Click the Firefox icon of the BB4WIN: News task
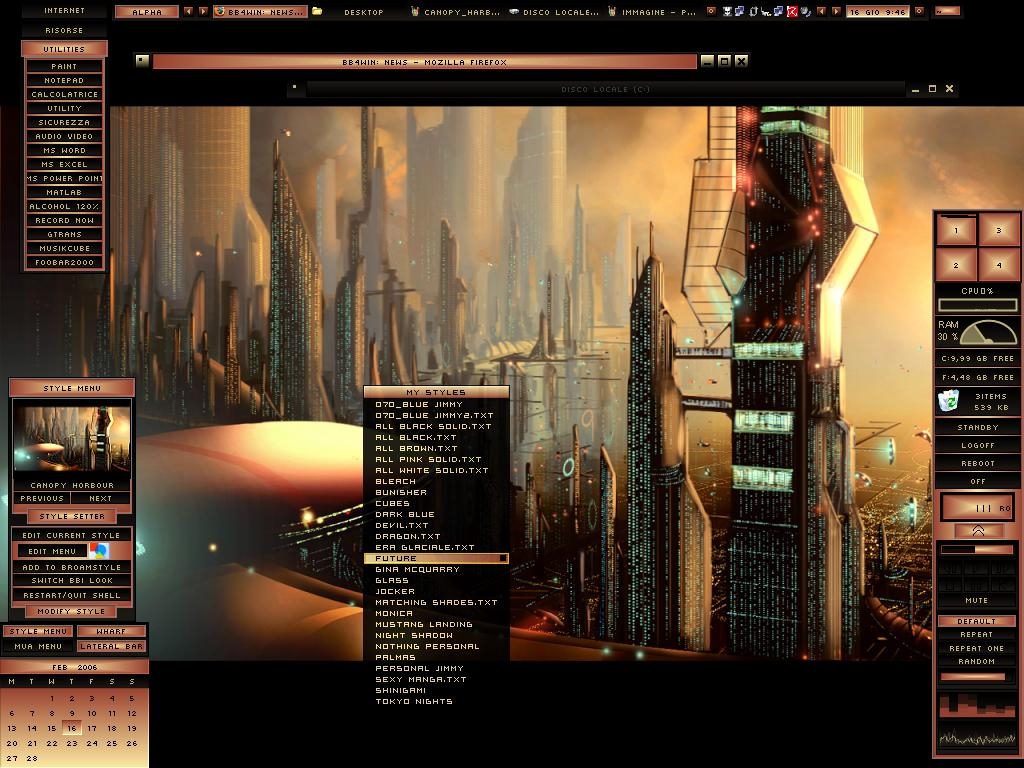The height and width of the screenshot is (768, 1024). tap(220, 11)
